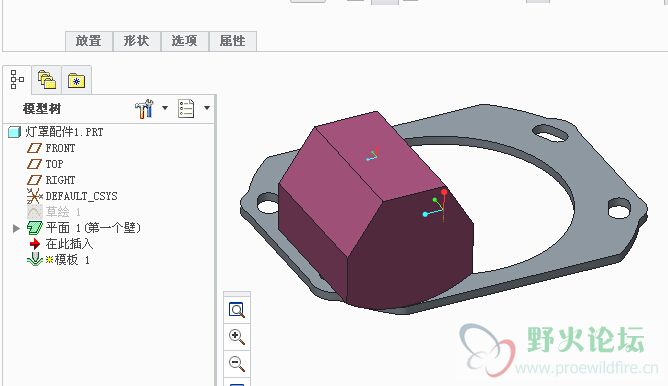Open the folder browser tab icon
Image resolution: width=668 pixels, height=386 pixels.
(x=47, y=80)
